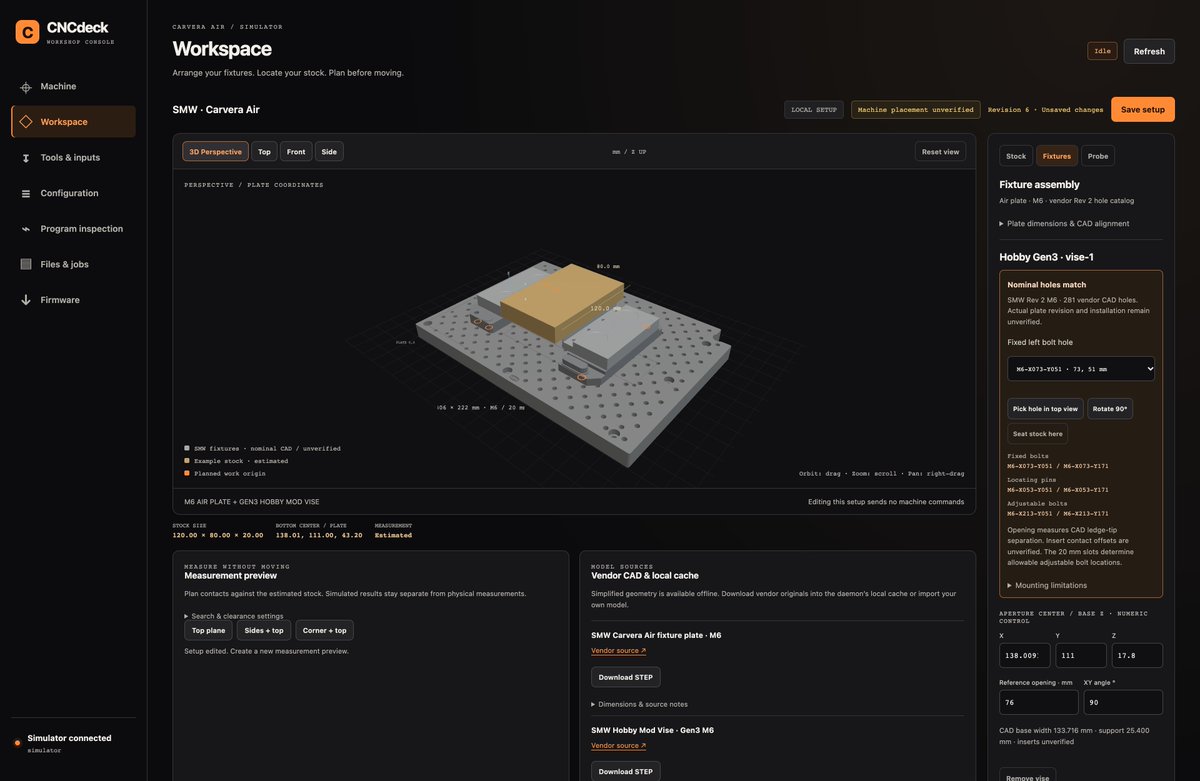
Task: Click the aperture center Y input field
Action: point(1081,656)
